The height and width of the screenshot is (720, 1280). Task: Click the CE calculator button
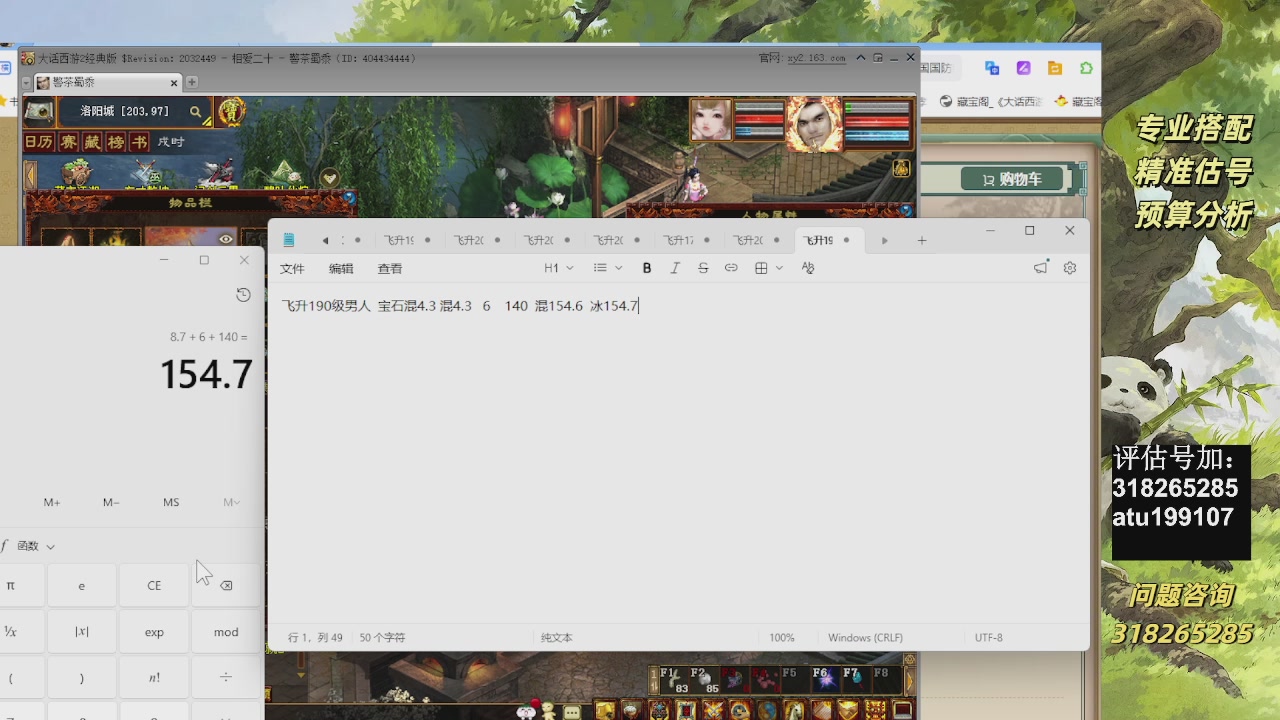click(154, 585)
